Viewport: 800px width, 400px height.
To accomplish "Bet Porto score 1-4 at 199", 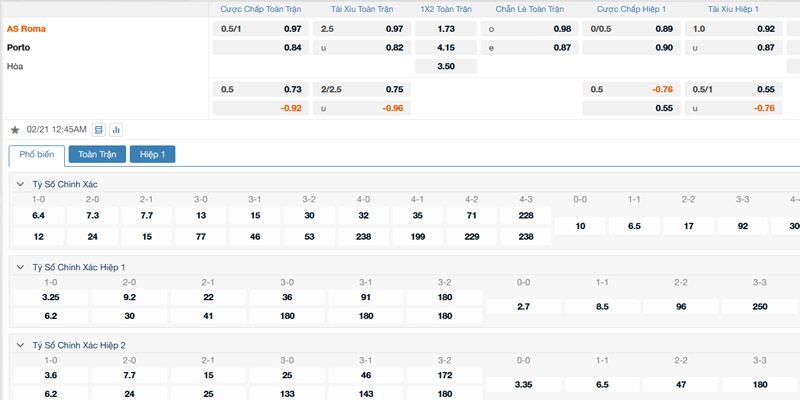I will pyautogui.click(x=417, y=237).
